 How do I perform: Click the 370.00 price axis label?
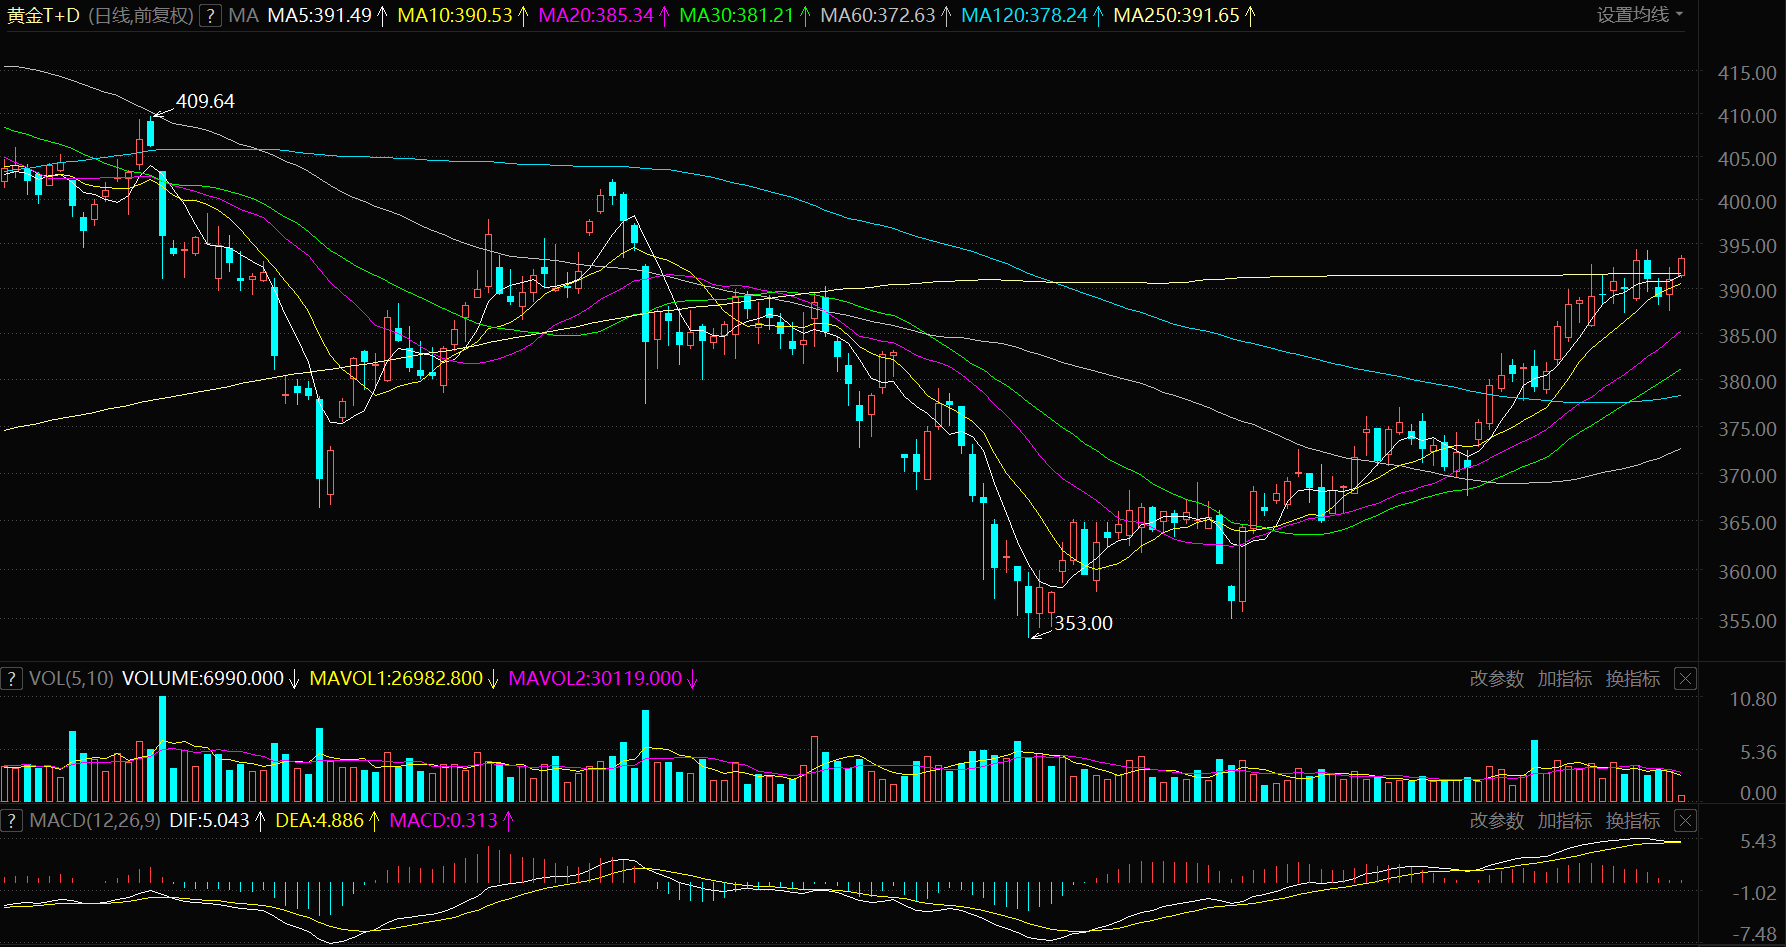click(1747, 476)
